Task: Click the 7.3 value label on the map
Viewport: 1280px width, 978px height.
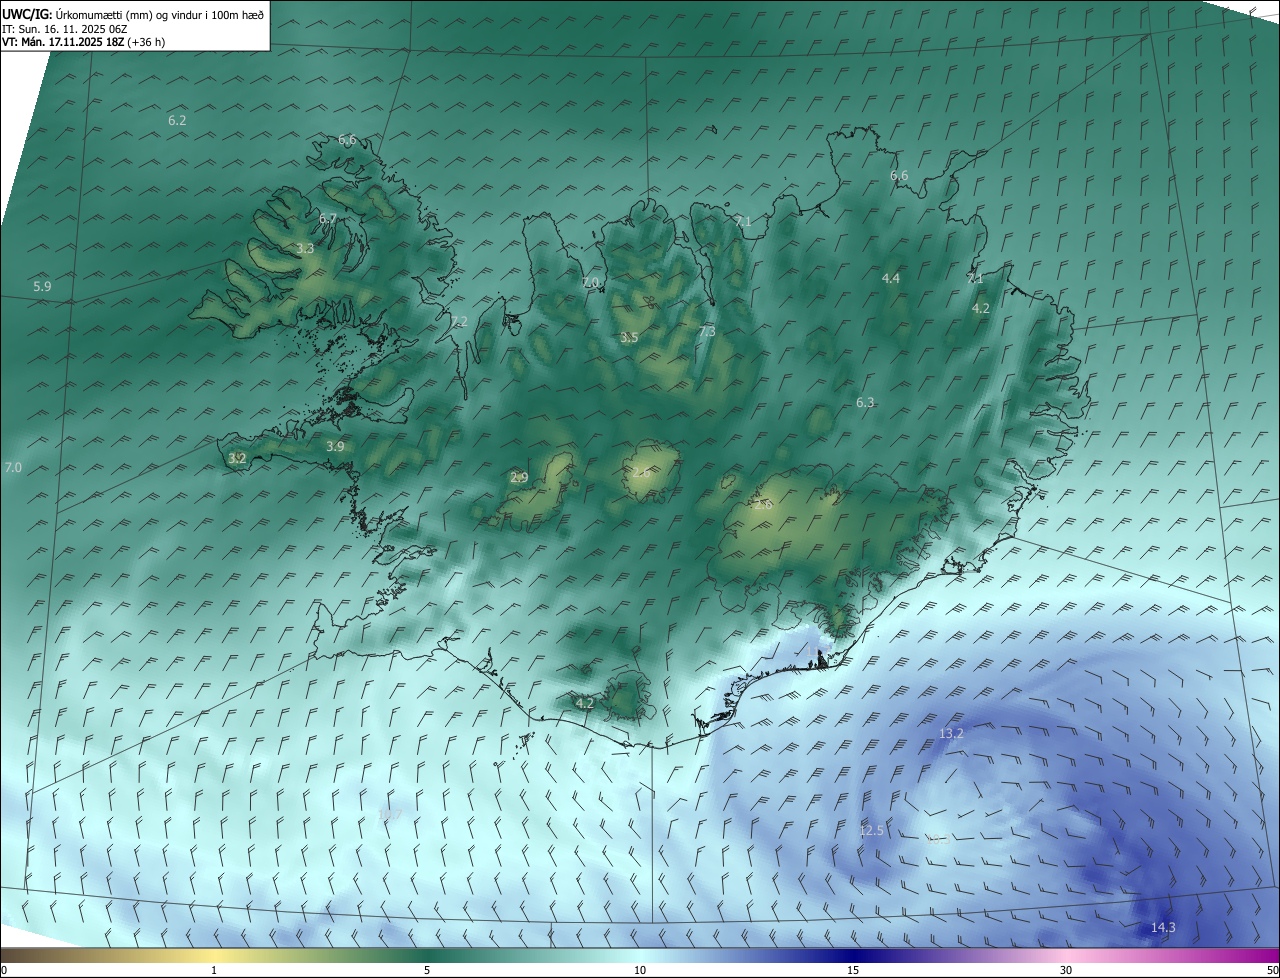Action: (707, 332)
